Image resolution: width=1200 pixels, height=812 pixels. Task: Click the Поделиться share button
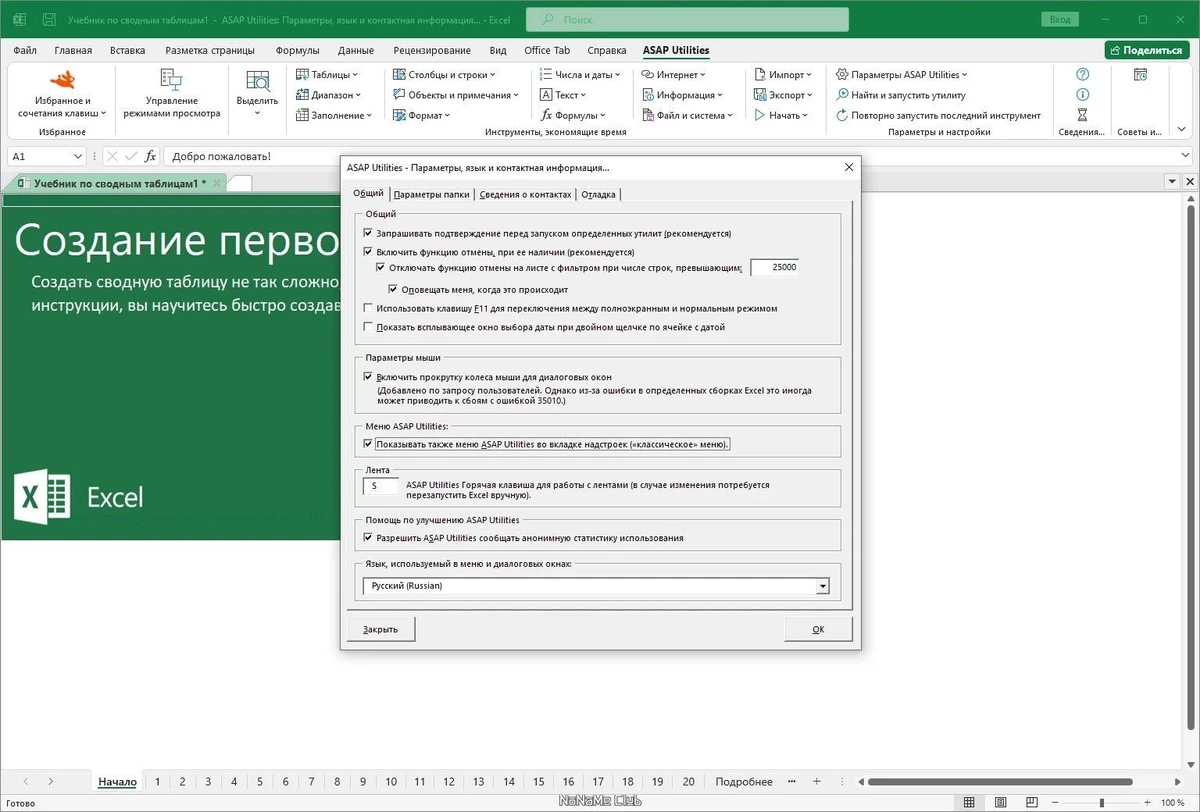[1146, 50]
